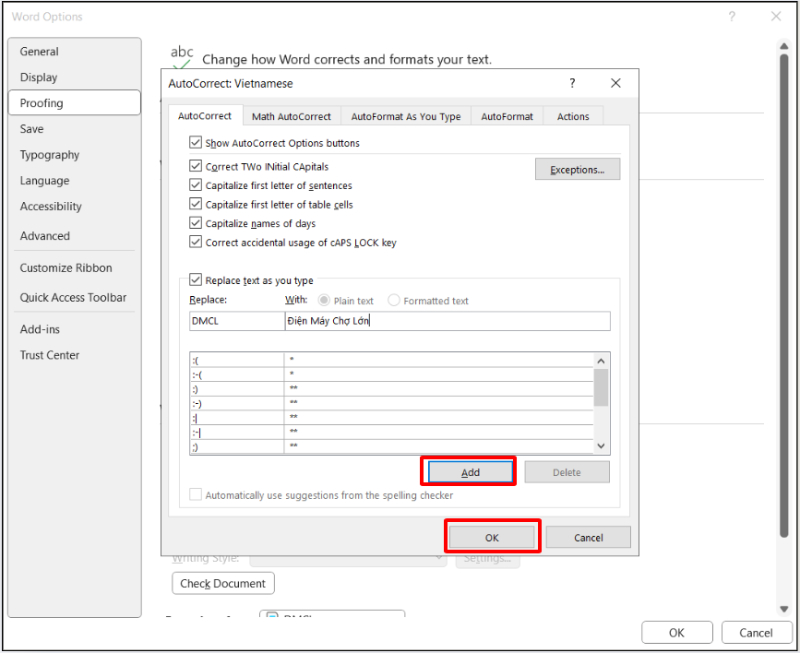Image resolution: width=800 pixels, height=653 pixels.
Task: Uncheck Correct TWo INitial CApitals
Action: point(195,167)
